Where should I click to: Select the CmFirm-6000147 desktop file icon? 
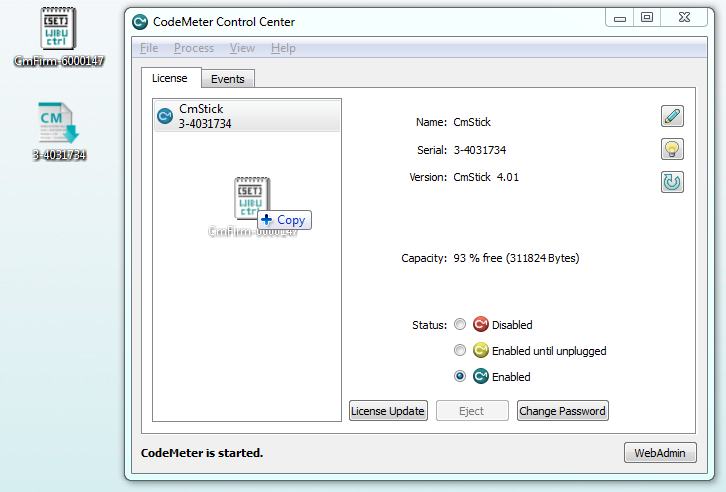pyautogui.click(x=59, y=37)
